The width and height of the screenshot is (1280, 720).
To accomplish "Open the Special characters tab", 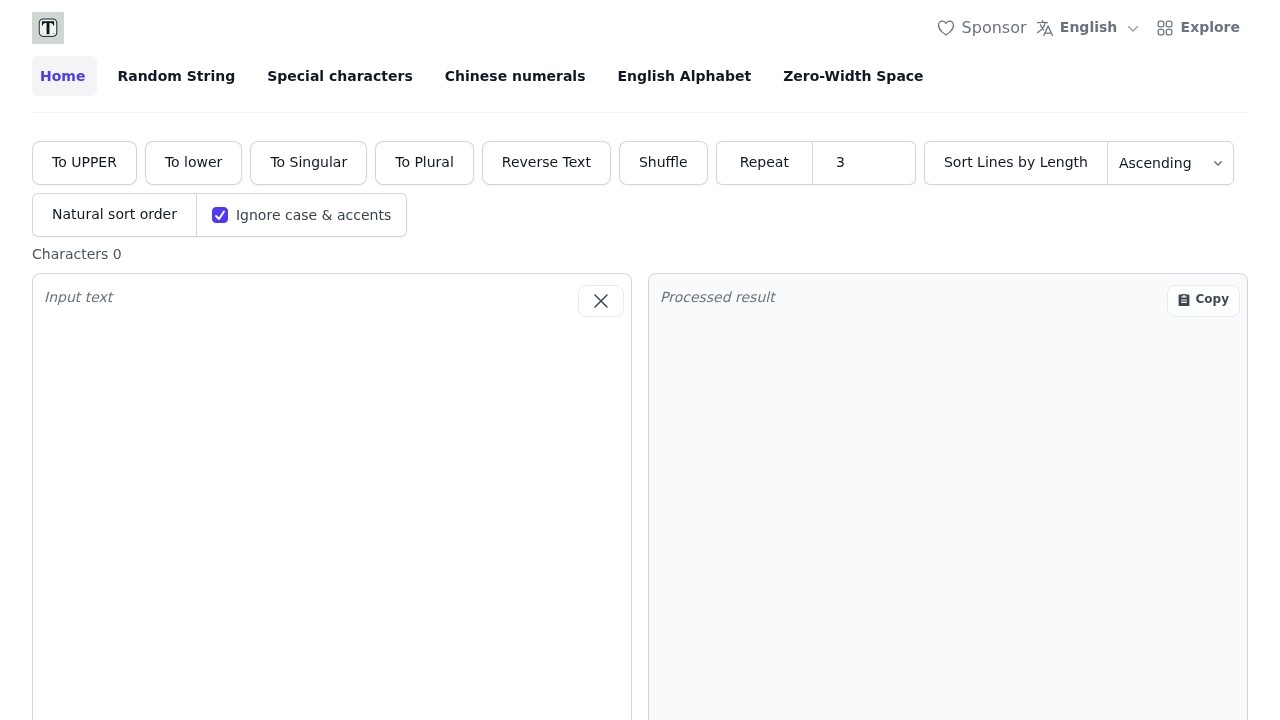I will tap(340, 76).
